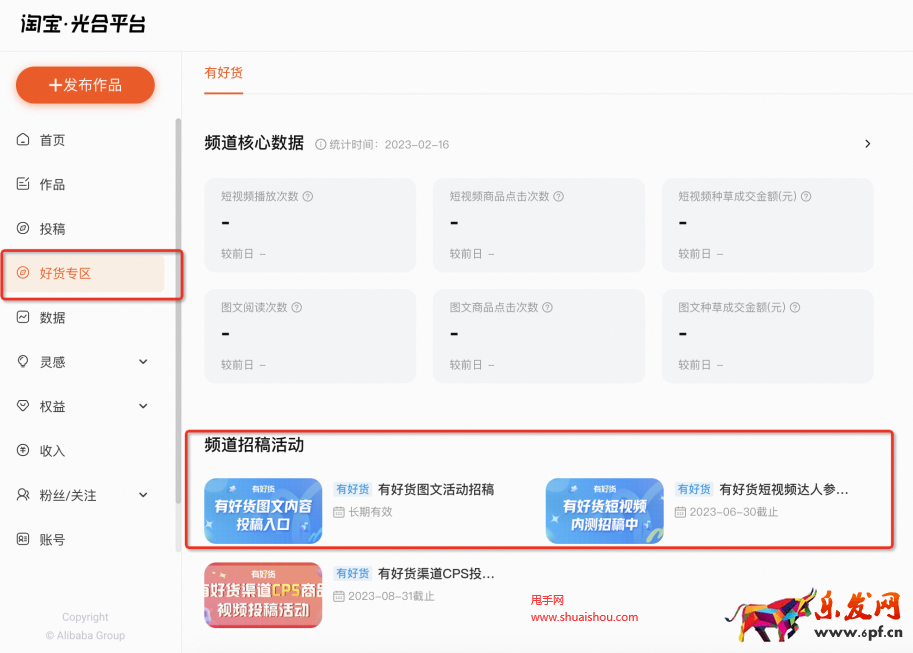The image size is (913, 653).
Task: Click the 收入 income coin icon
Action: coord(23,450)
